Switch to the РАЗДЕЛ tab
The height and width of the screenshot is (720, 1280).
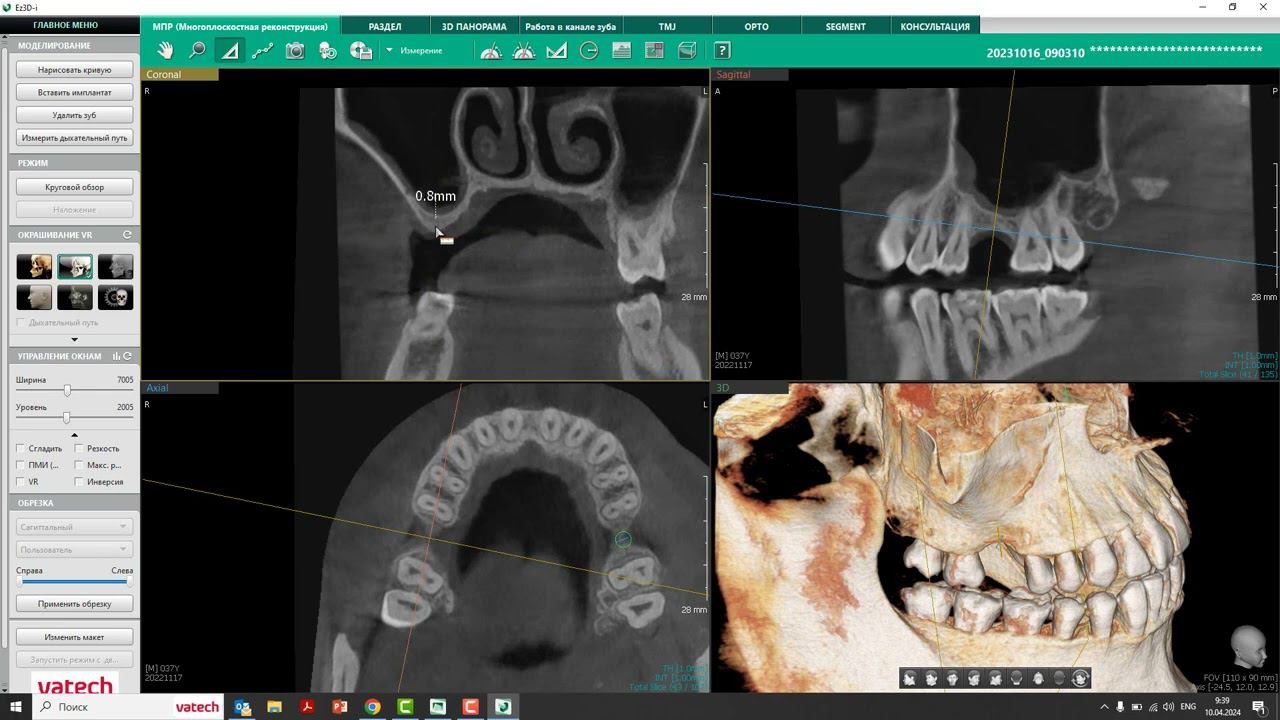pyautogui.click(x=385, y=26)
